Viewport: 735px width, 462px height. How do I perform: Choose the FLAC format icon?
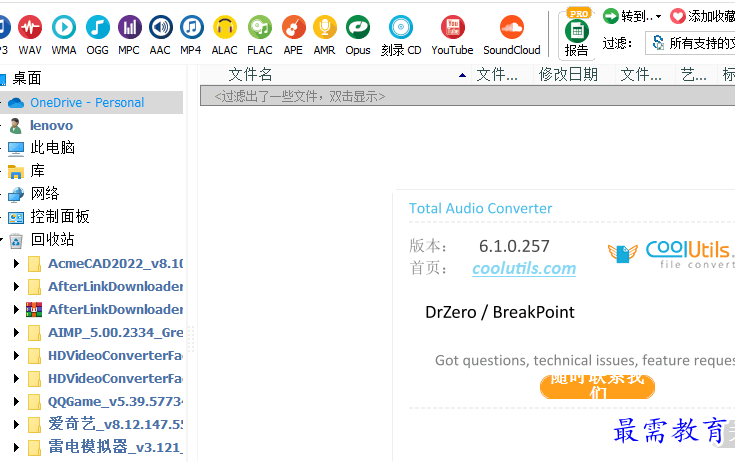[260, 28]
